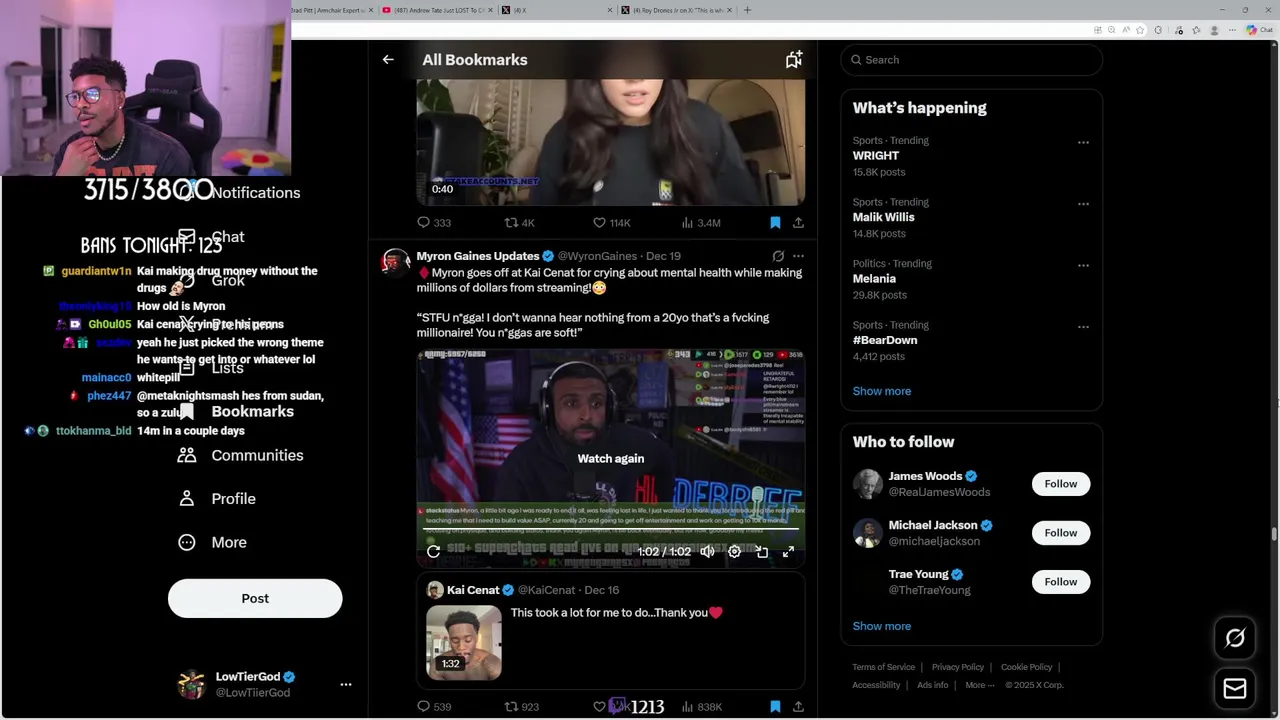1280x720 pixels.
Task: Follow James Woods
Action: pyautogui.click(x=1061, y=484)
